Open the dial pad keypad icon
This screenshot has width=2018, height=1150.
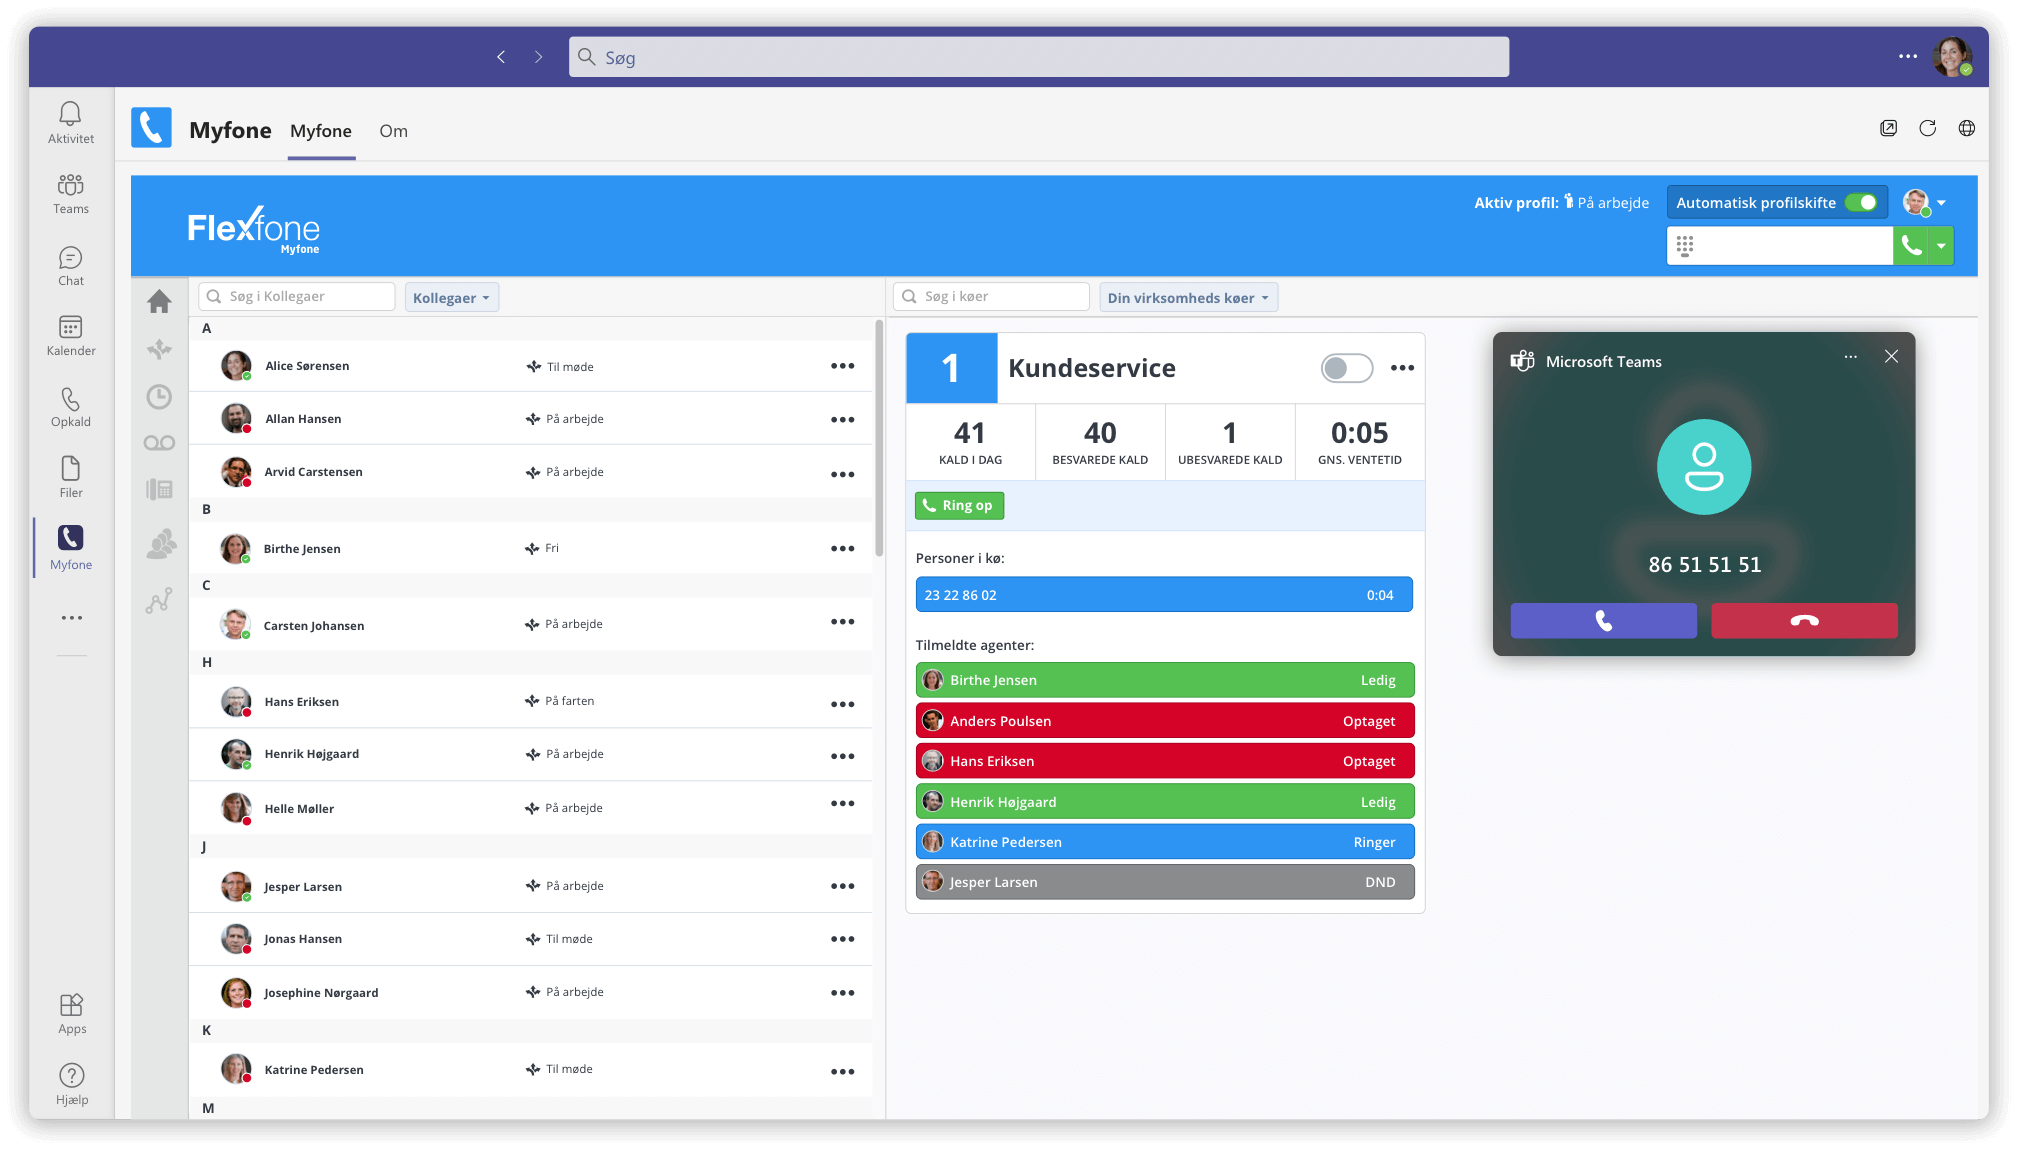pos(1685,246)
